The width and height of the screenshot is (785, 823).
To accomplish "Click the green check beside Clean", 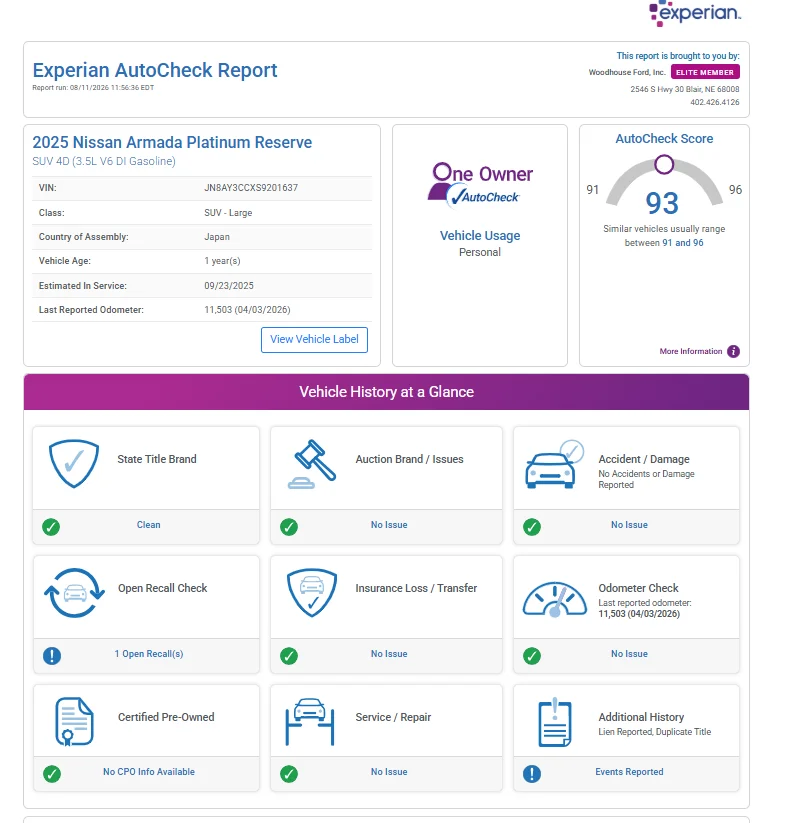I will 51,526.
